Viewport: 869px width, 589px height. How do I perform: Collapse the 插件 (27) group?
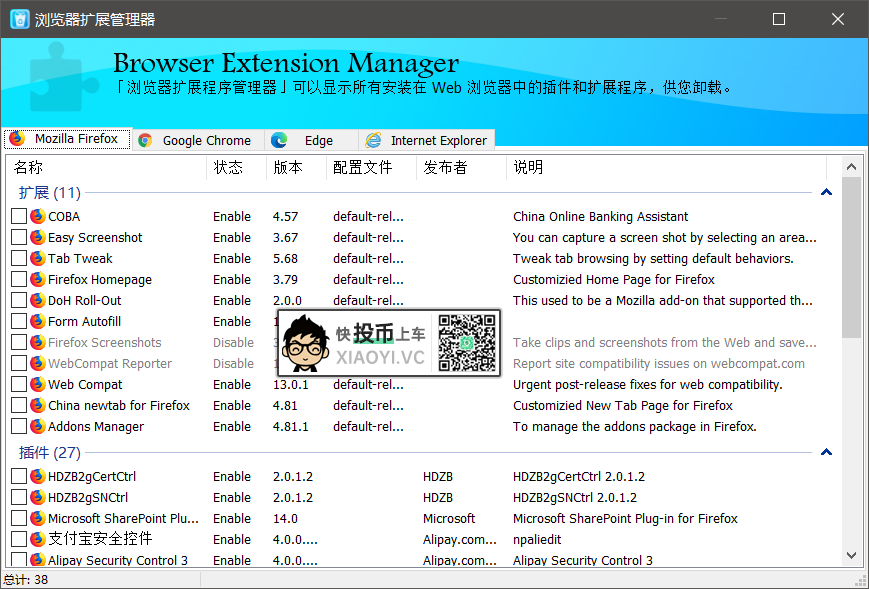[x=826, y=452]
